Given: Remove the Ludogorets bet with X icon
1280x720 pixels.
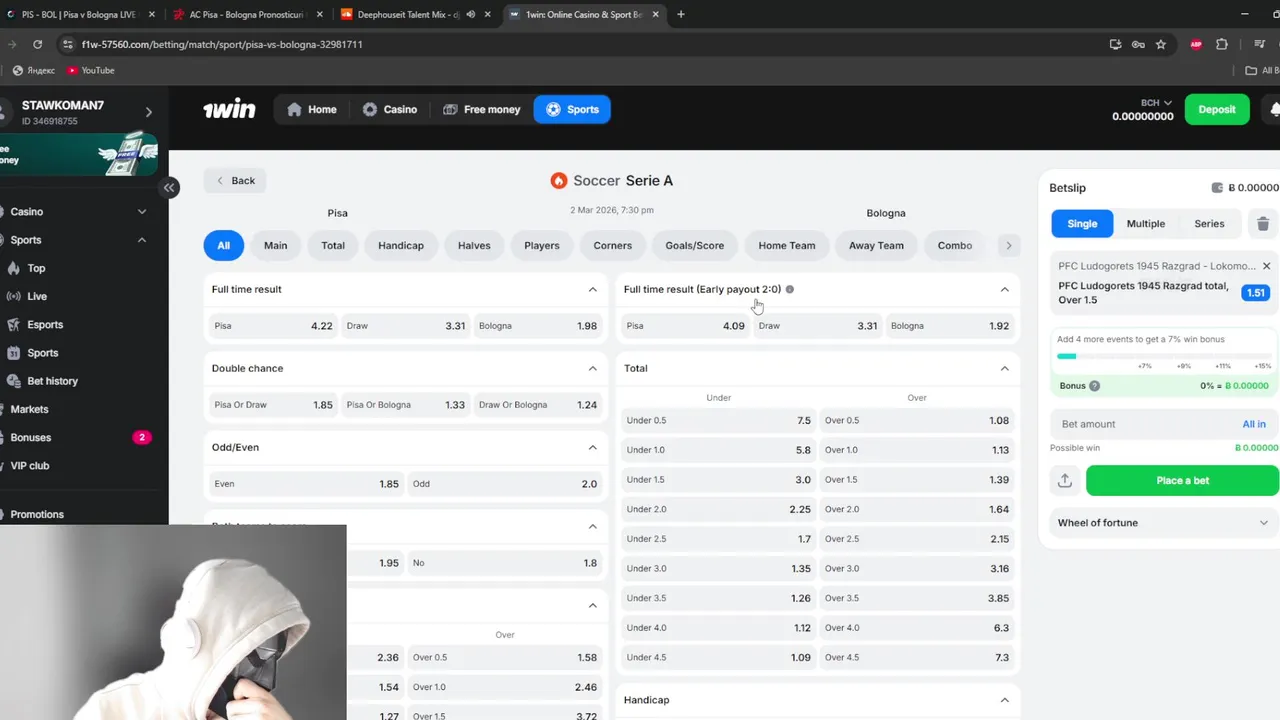Looking at the screenshot, I should [1266, 266].
